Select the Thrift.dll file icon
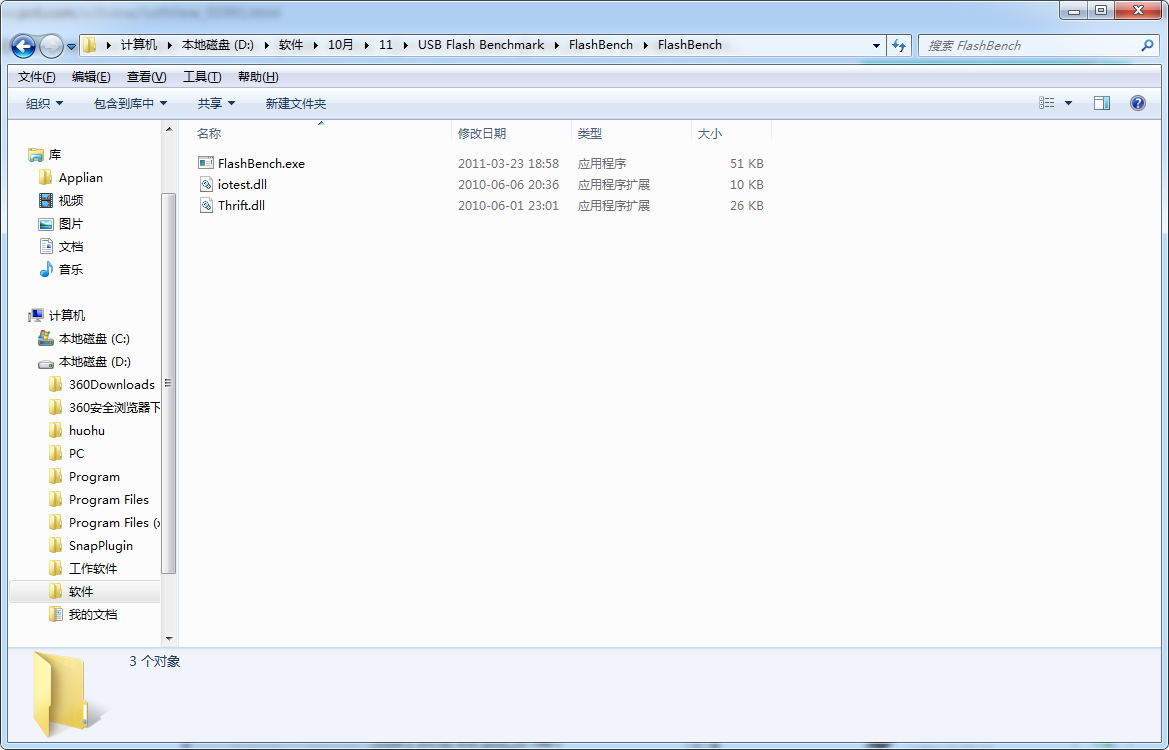The width and height of the screenshot is (1169, 750). (206, 205)
